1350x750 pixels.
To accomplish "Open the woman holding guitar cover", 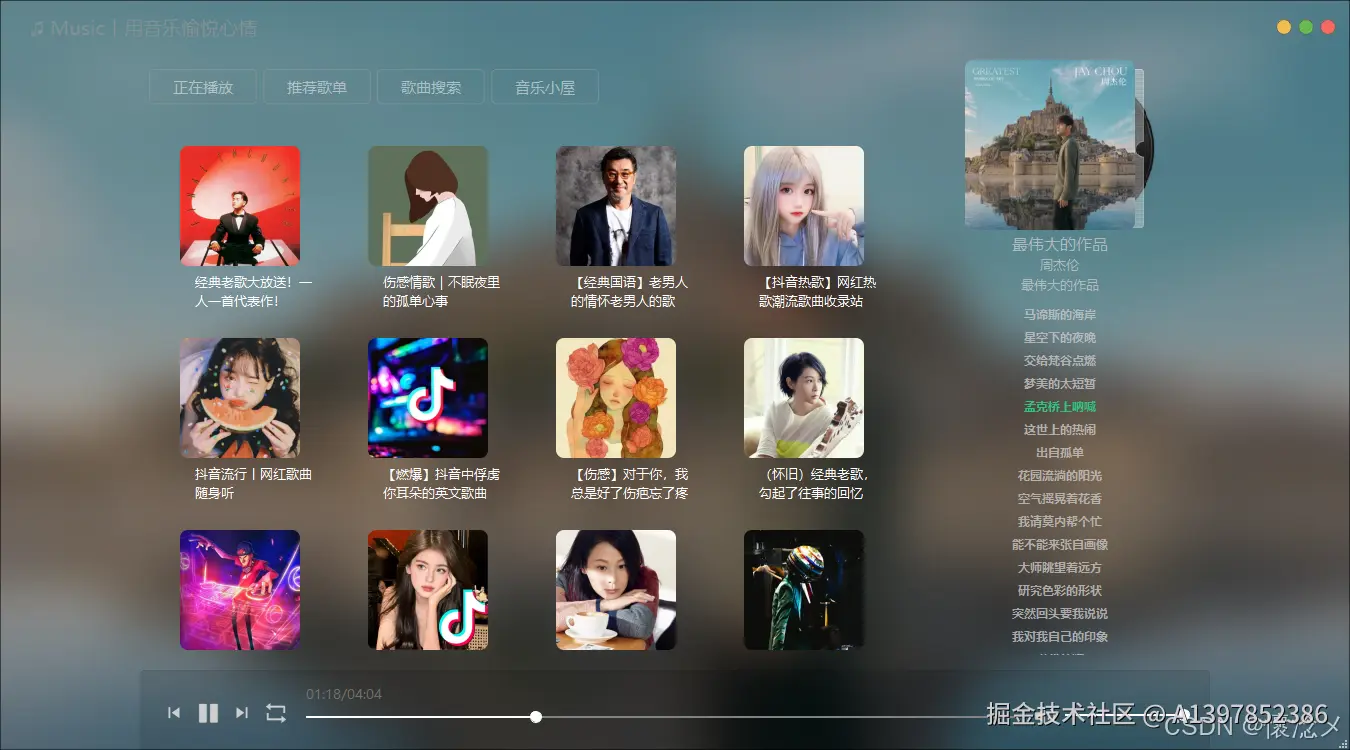I will [x=804, y=398].
